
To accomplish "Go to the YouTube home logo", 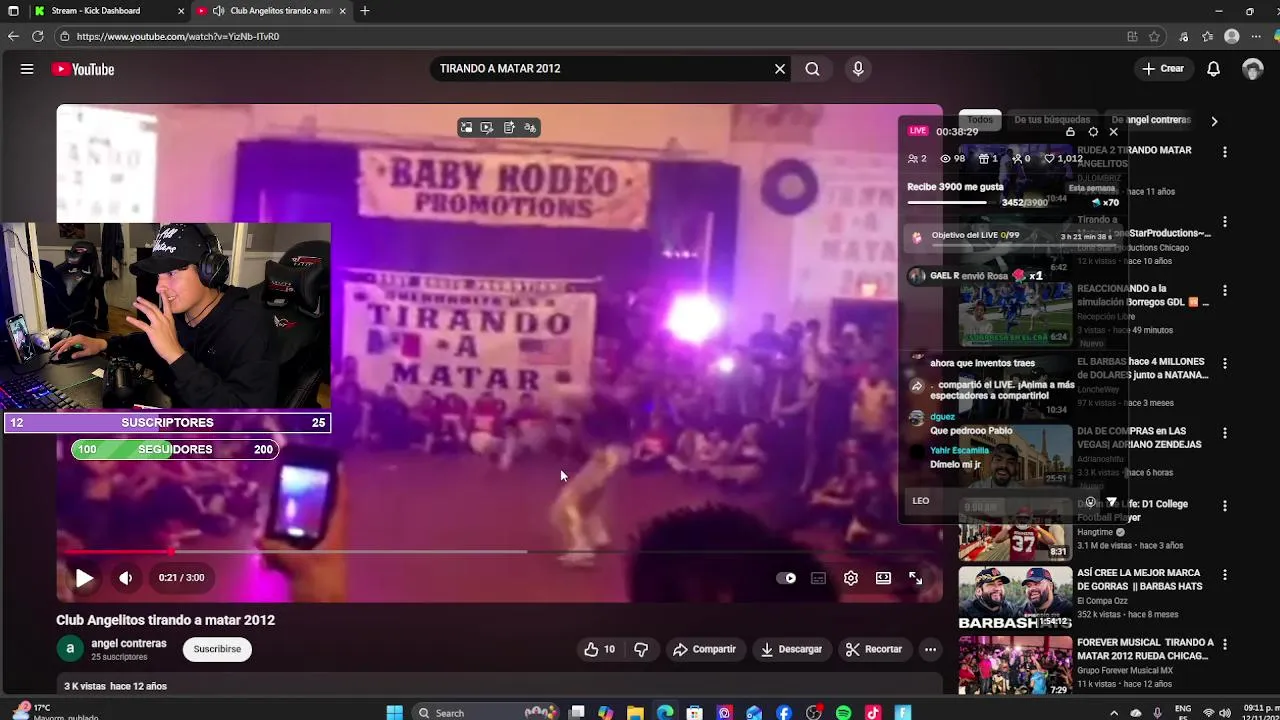I will pyautogui.click(x=84, y=69).
